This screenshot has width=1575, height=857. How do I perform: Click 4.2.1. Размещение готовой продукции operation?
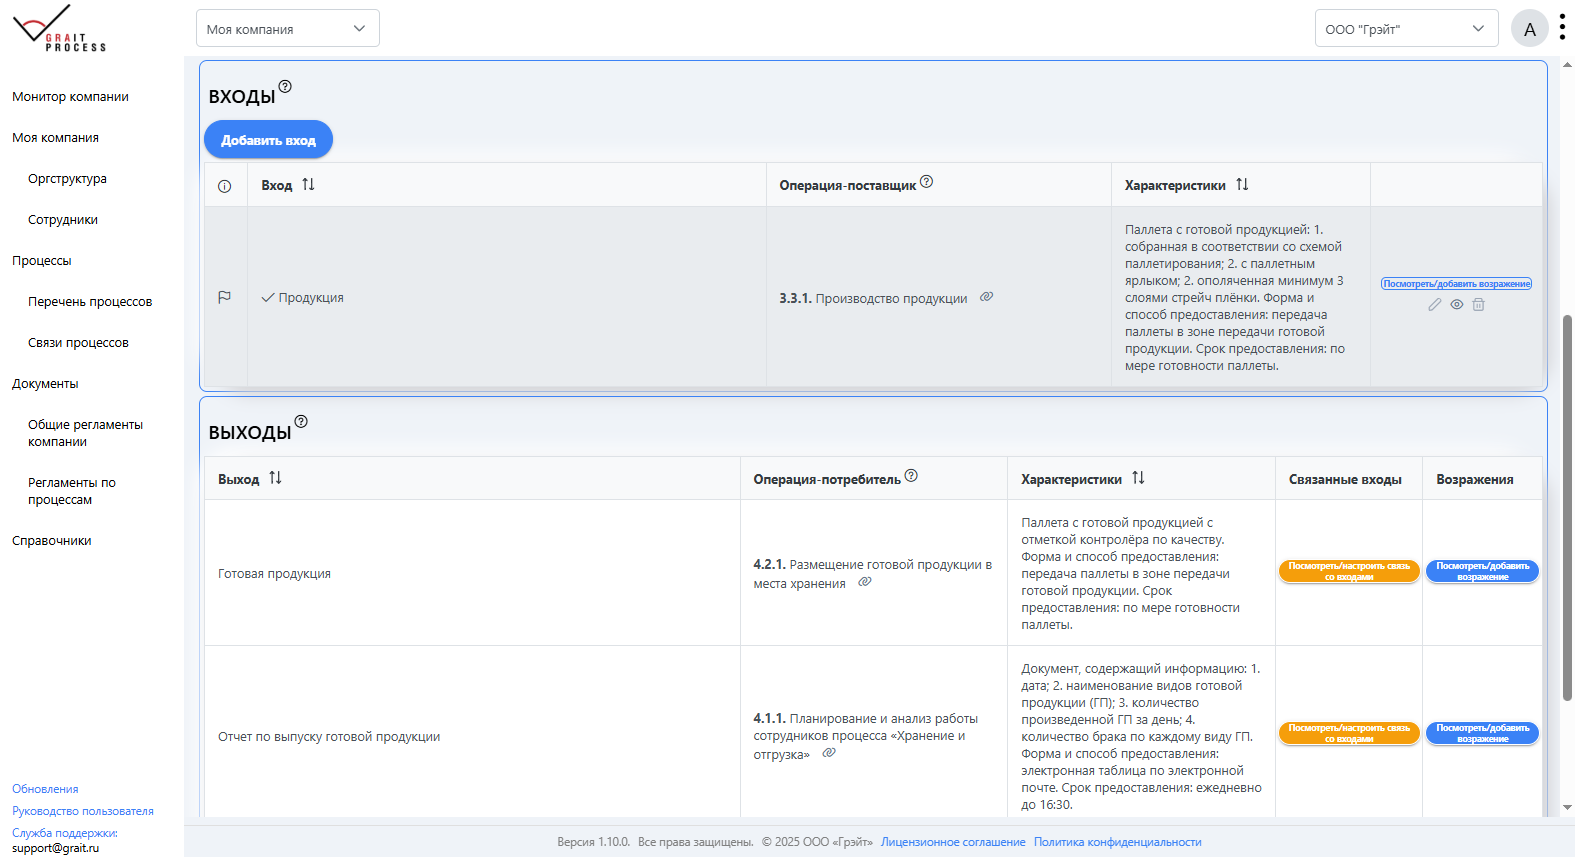(x=872, y=574)
